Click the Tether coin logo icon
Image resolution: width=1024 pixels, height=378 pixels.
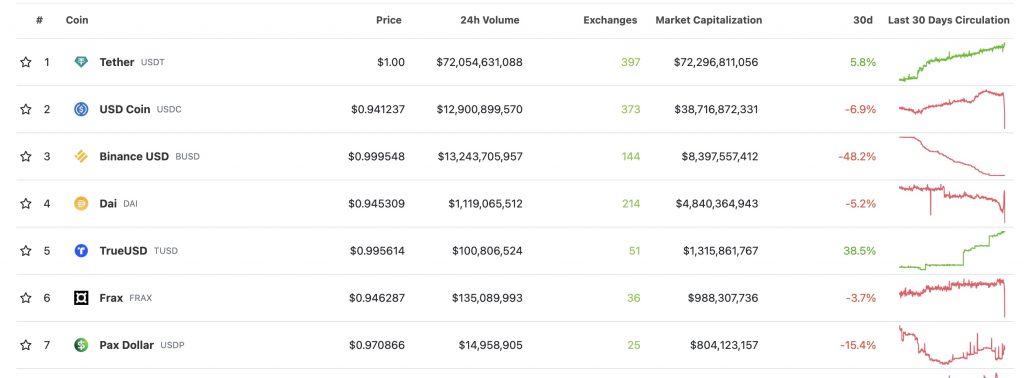tap(81, 62)
